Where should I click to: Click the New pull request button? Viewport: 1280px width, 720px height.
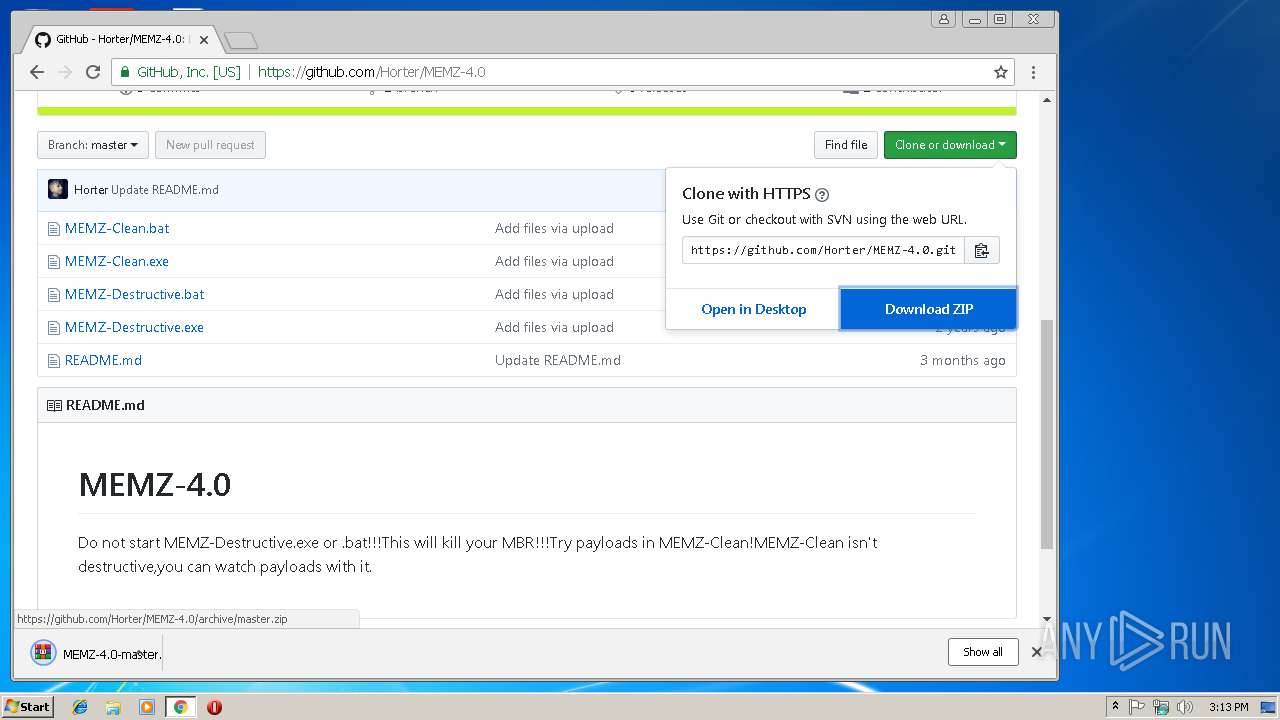[210, 145]
